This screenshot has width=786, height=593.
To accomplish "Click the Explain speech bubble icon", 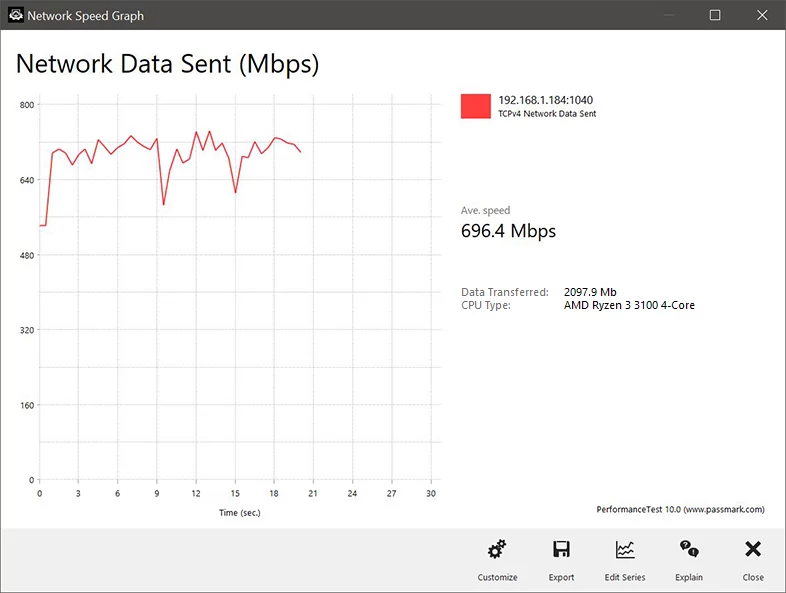I will (689, 548).
